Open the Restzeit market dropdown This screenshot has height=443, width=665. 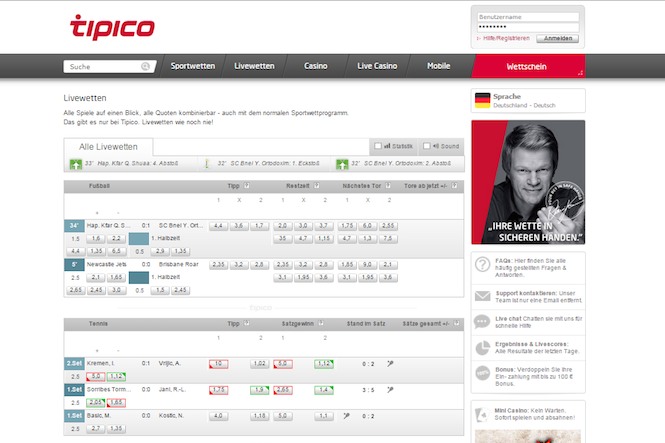[317, 186]
